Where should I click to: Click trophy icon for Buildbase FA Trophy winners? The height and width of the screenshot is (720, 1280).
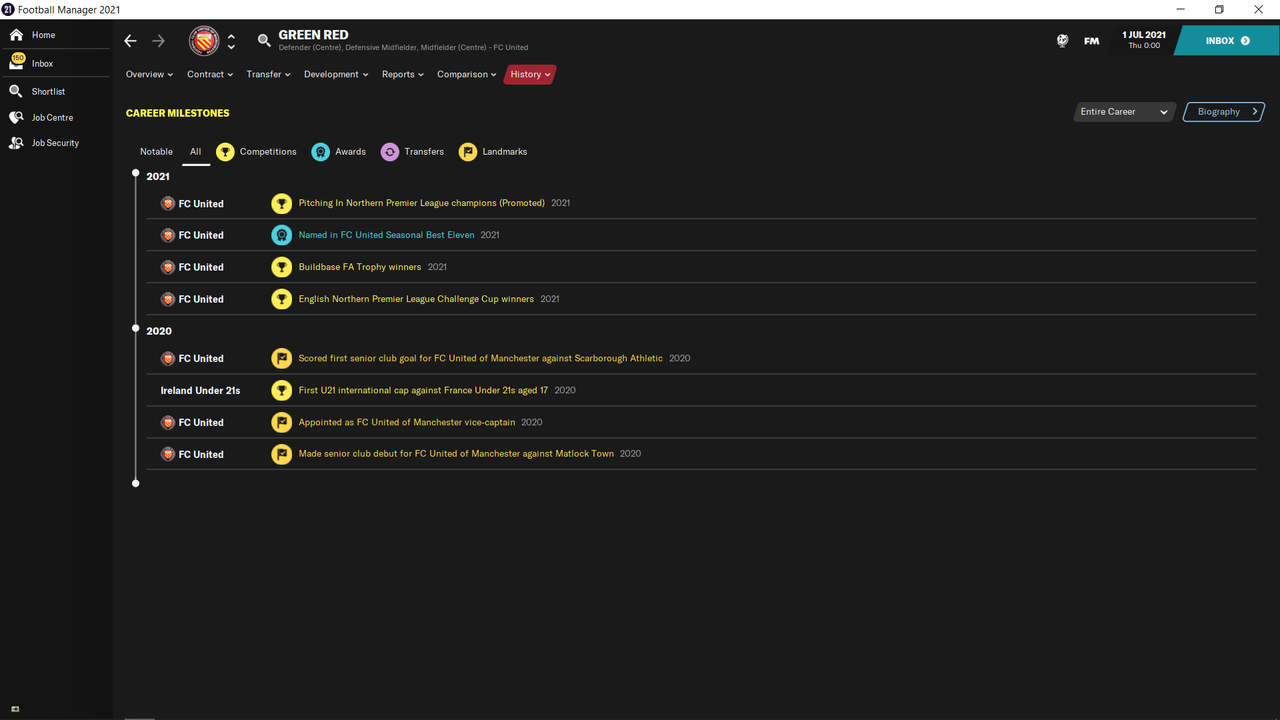(282, 267)
